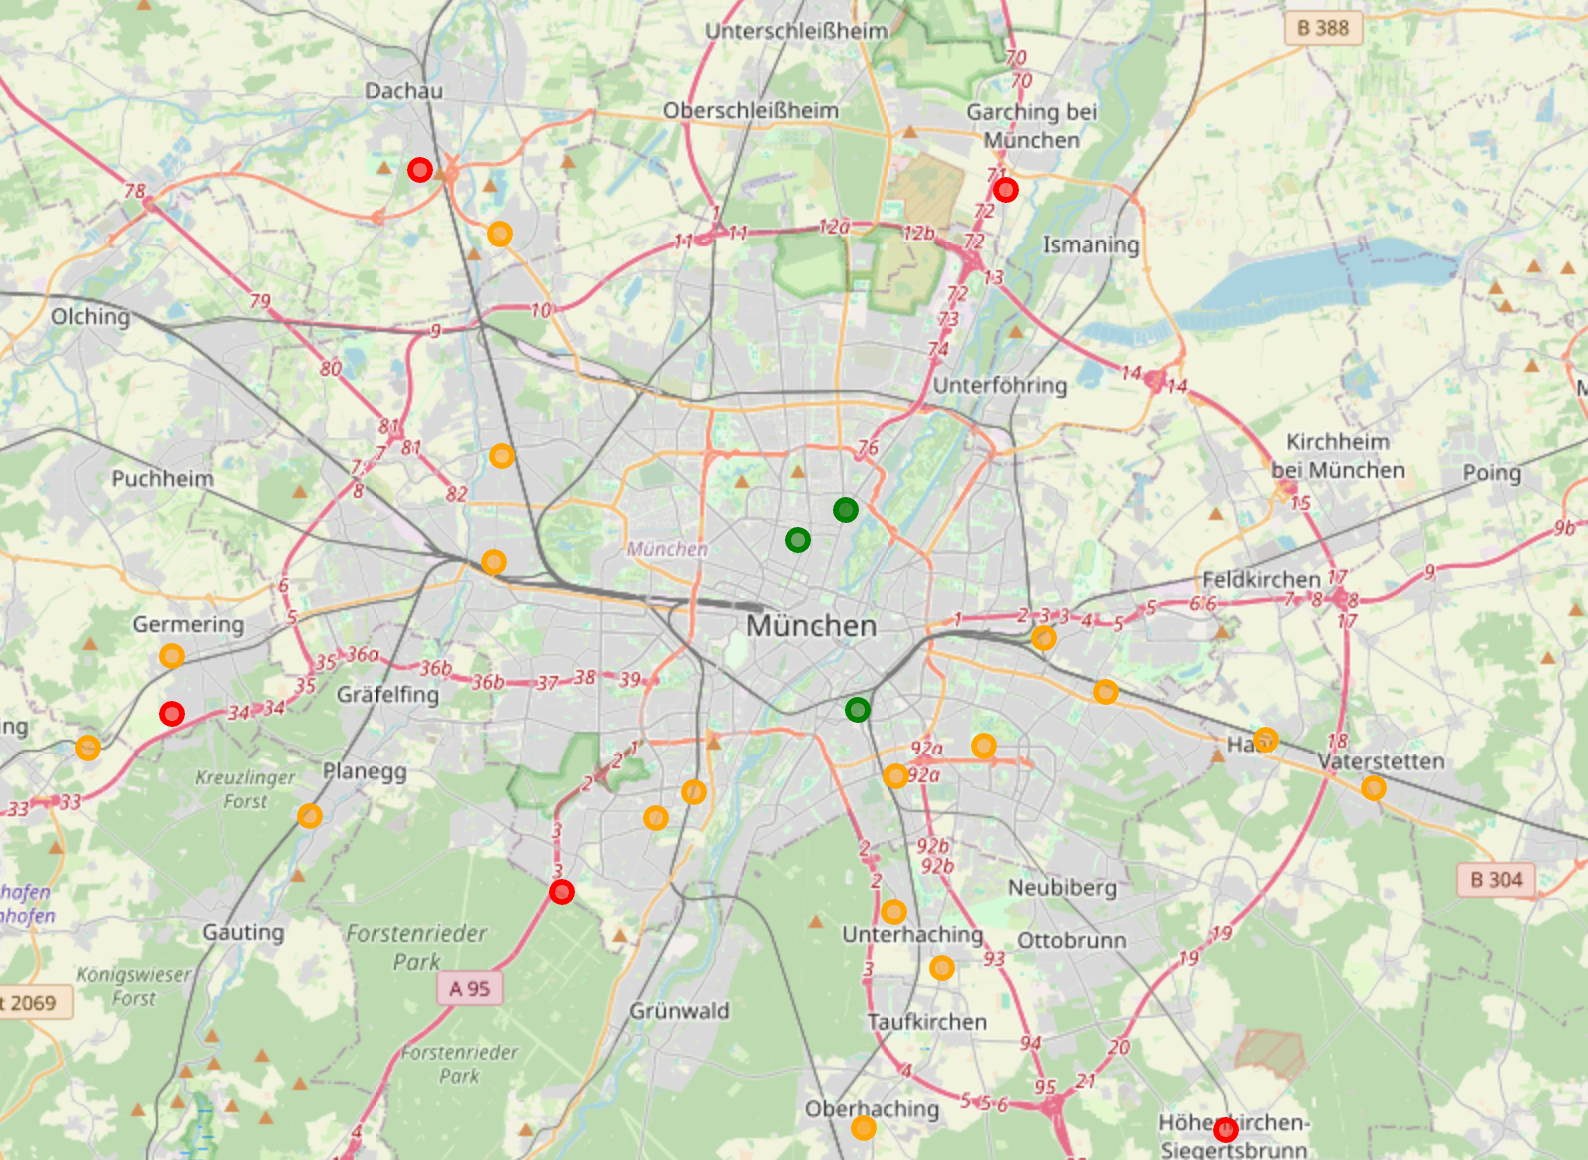Screen dimensions: 1588x1160
Task: Click the northernmost green marker
Action: 846,510
